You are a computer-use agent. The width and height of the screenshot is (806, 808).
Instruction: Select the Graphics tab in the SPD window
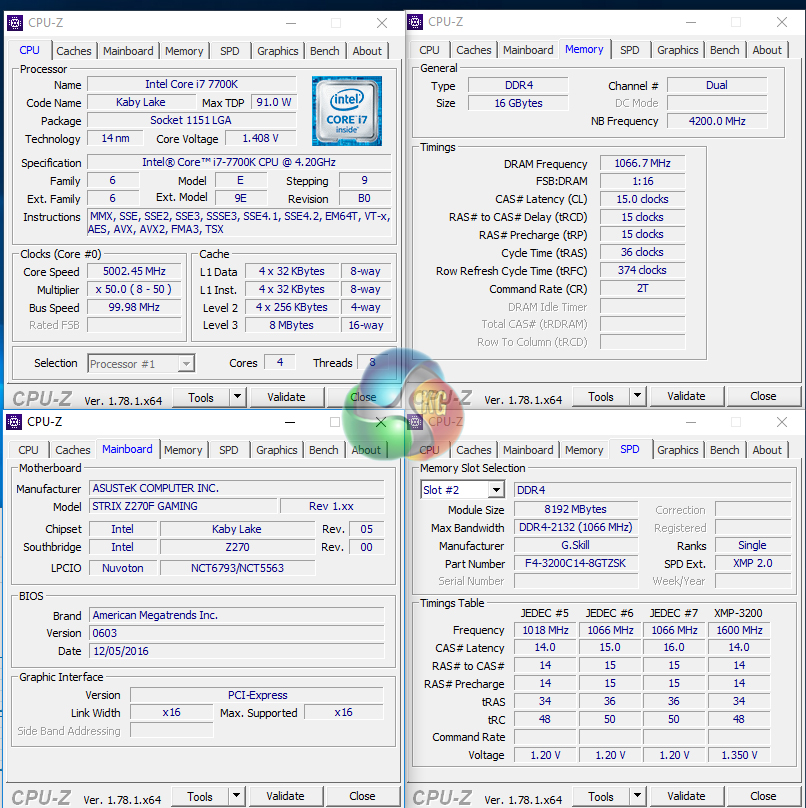(x=677, y=450)
